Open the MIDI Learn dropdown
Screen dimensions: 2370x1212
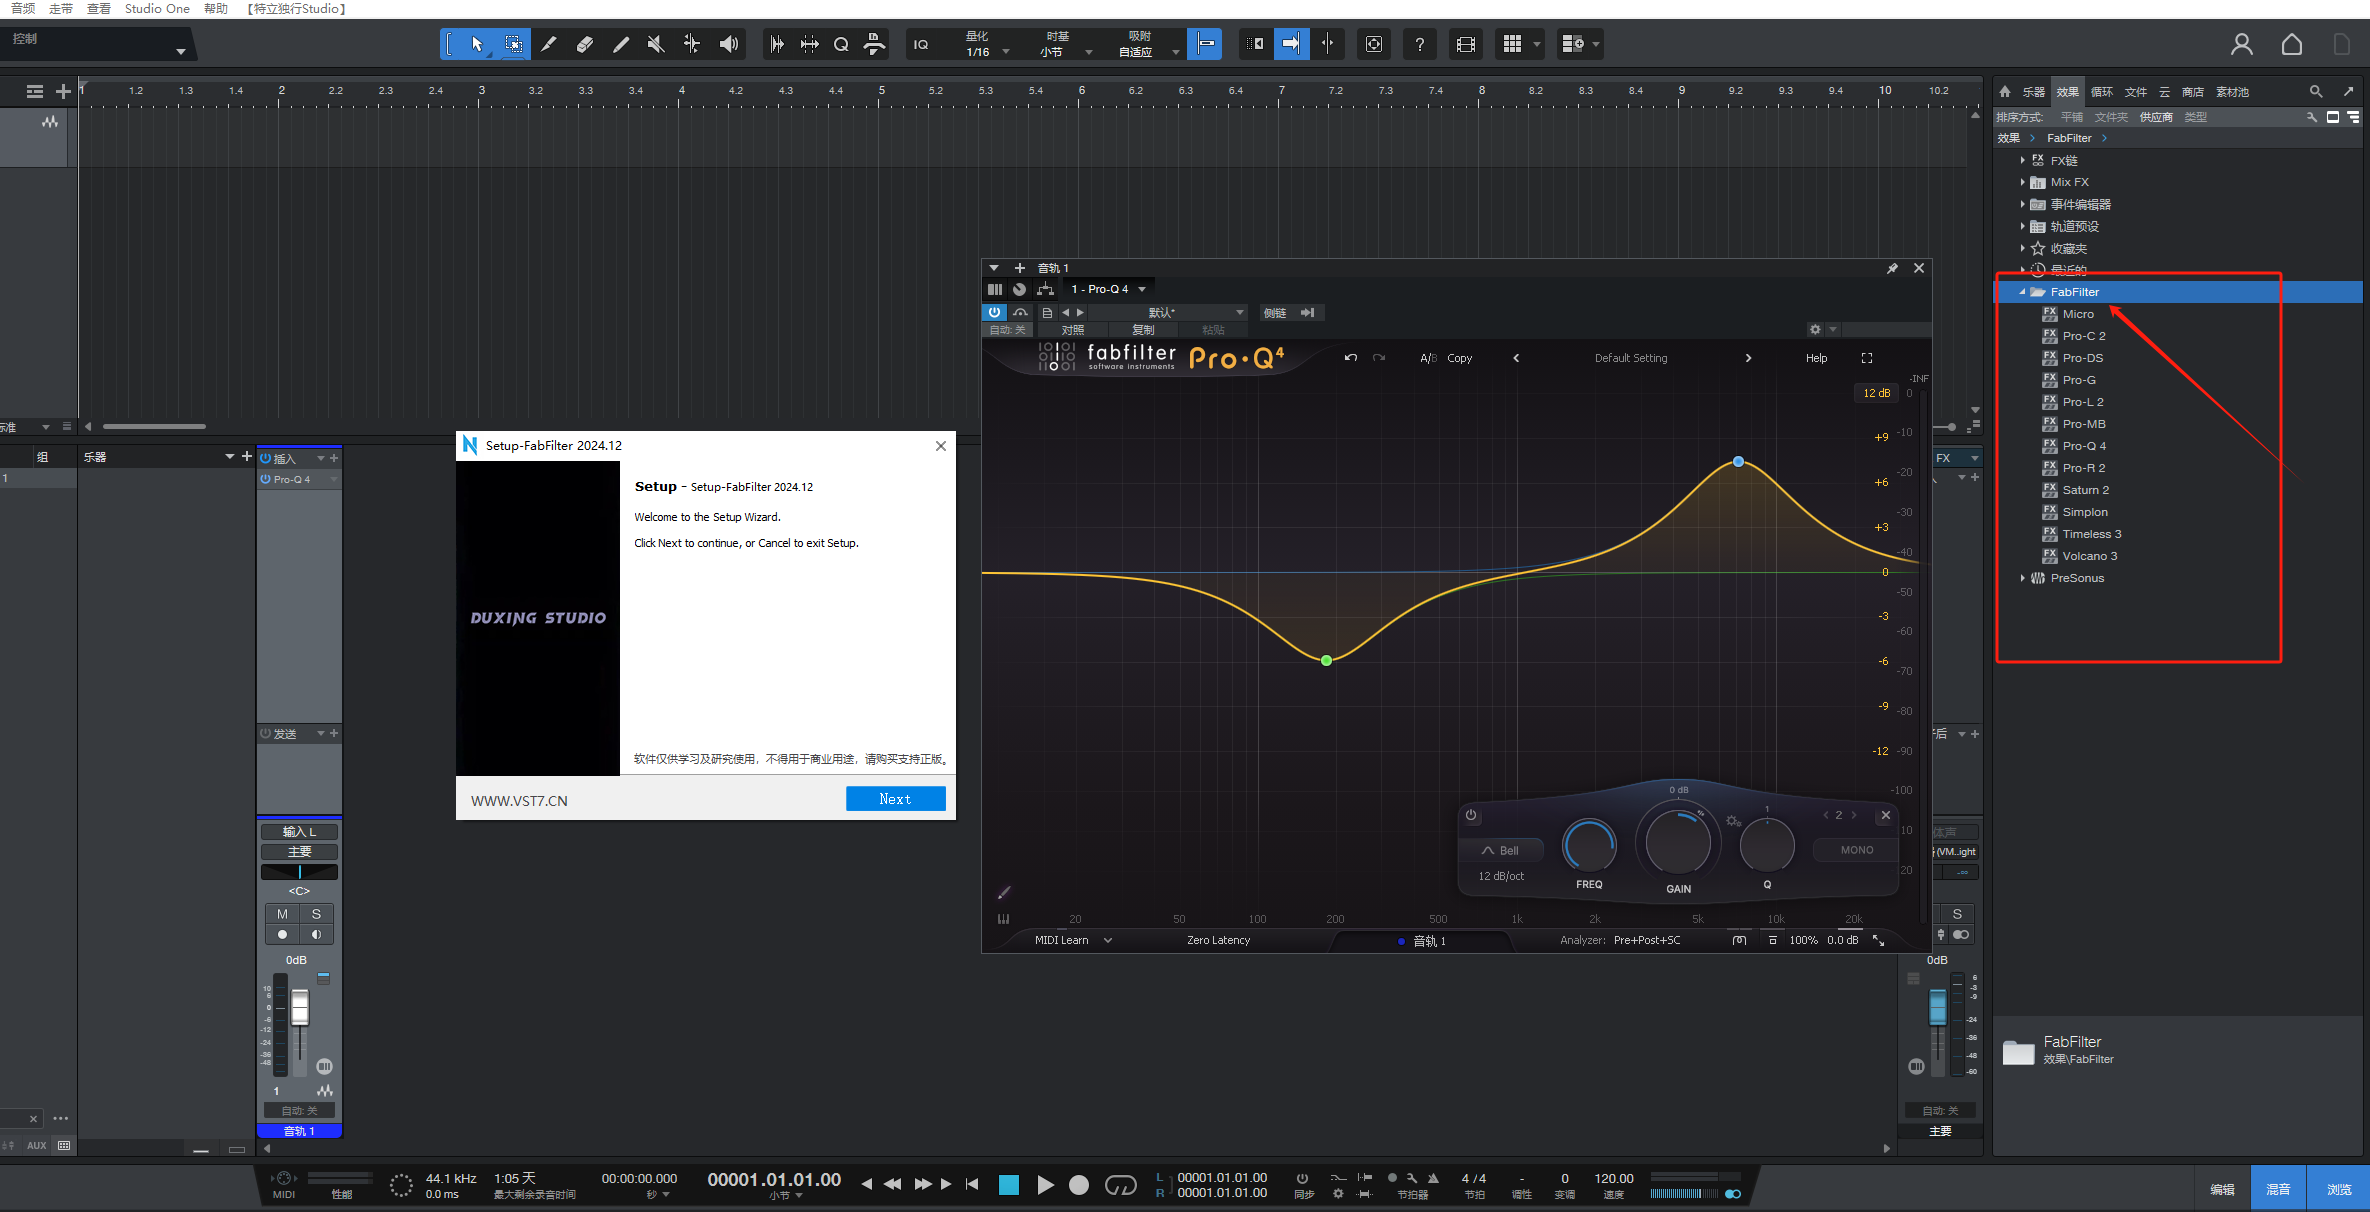(x=1073, y=940)
